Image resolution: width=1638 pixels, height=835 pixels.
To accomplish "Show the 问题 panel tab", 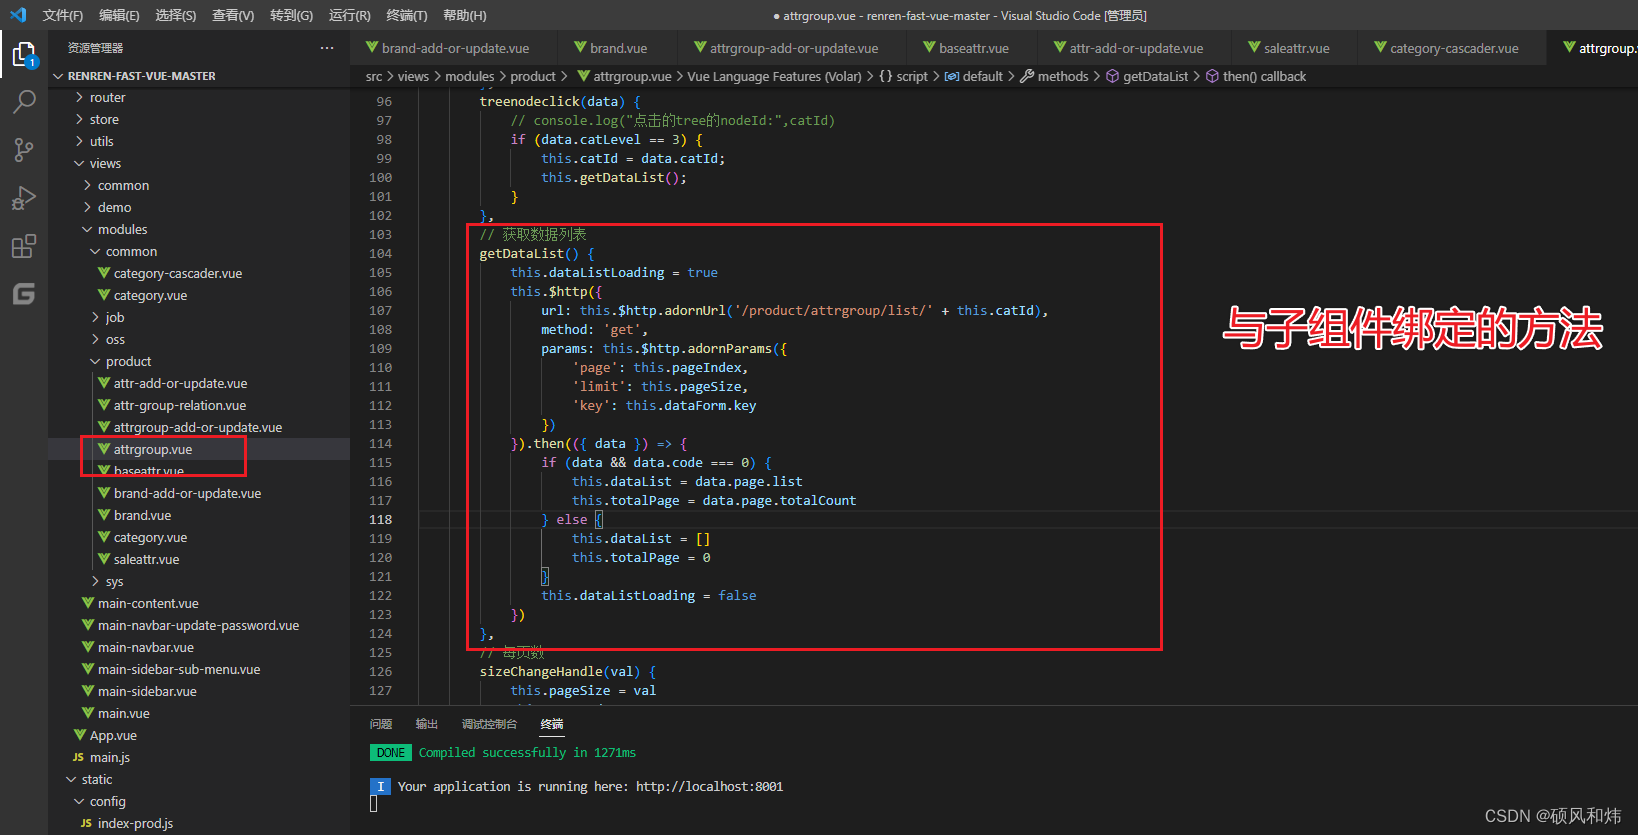I will click(x=381, y=724).
